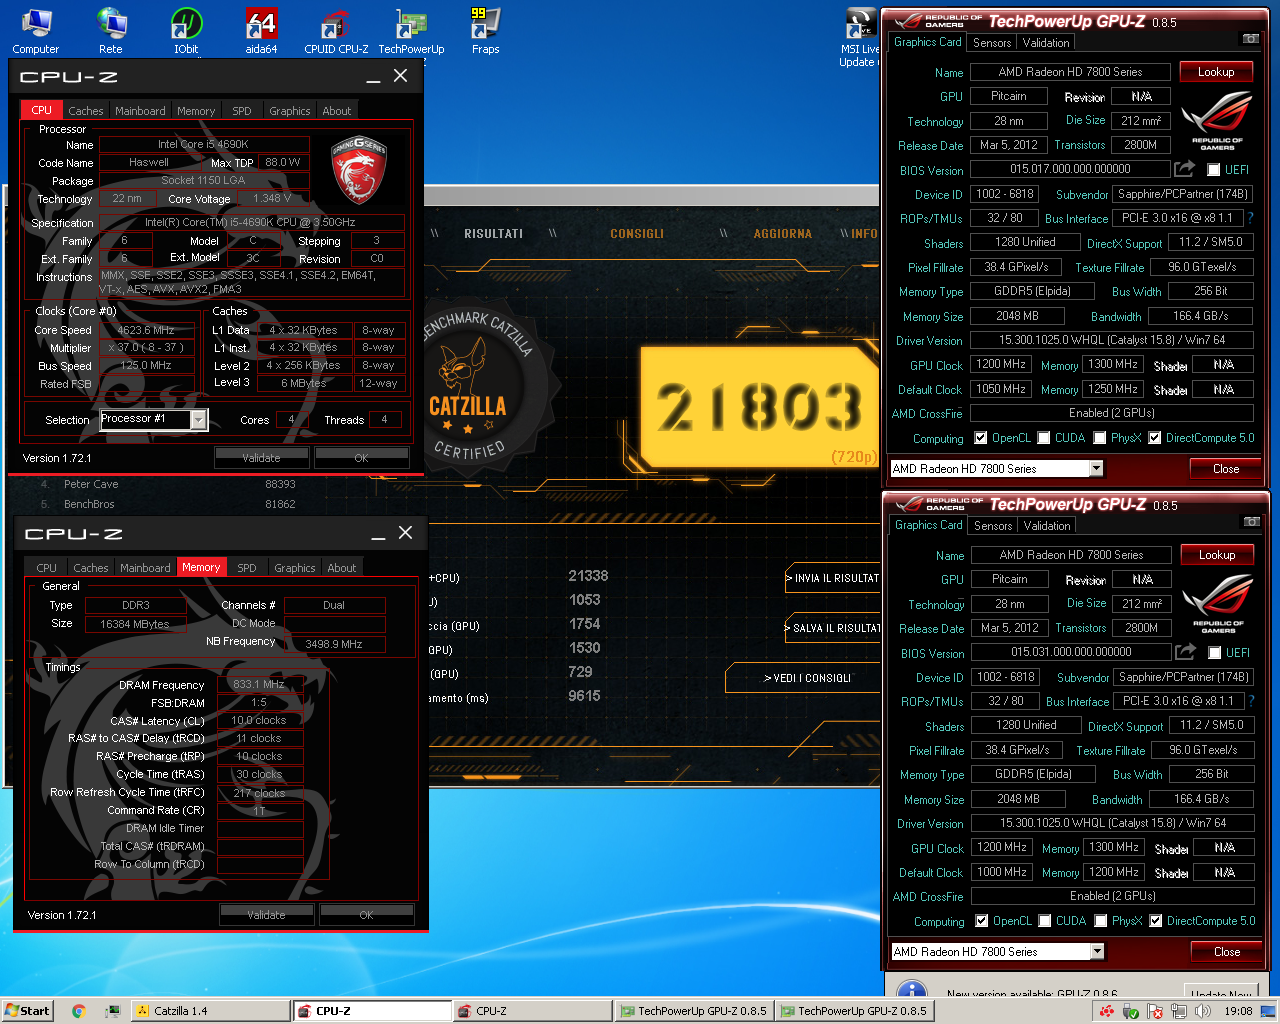1280x1024 pixels.
Task: Click the Bus Interface question mark in bottom GPU-Z
Action: [1251, 700]
